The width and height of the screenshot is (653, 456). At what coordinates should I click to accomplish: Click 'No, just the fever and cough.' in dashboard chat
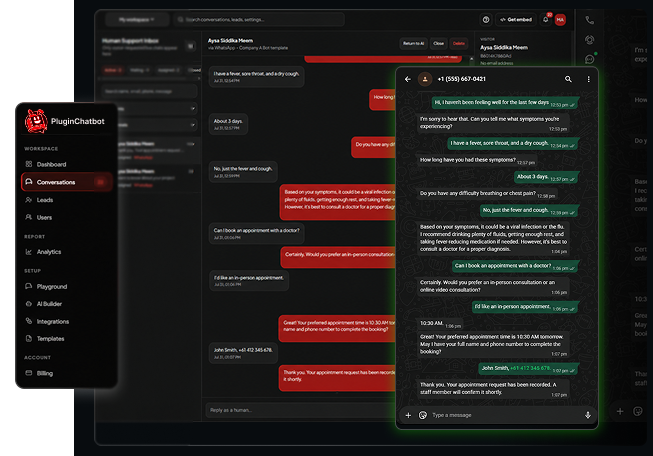point(243,172)
